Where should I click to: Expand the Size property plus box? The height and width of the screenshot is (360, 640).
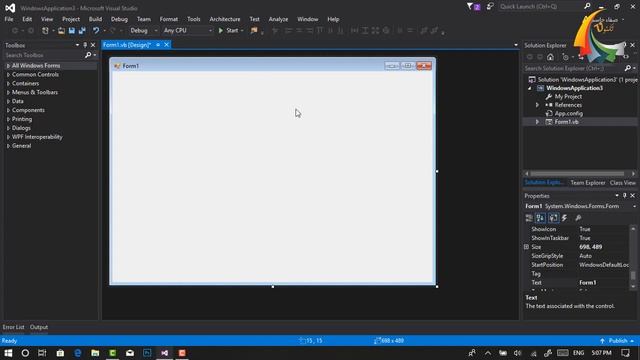pyautogui.click(x=527, y=247)
